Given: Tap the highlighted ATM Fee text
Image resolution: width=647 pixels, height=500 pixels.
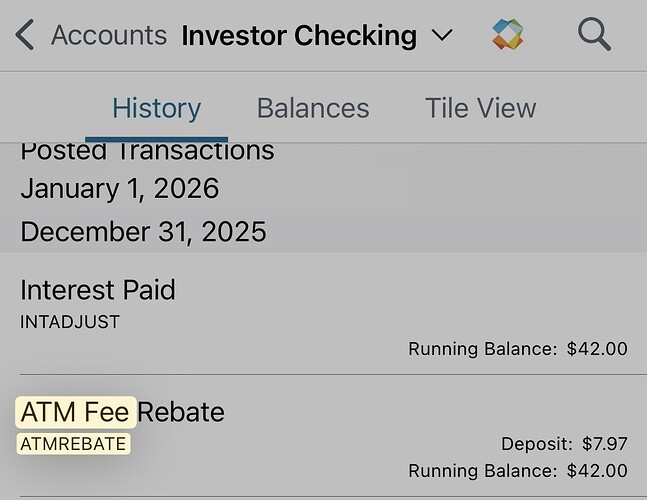Looking at the screenshot, I should [76, 411].
